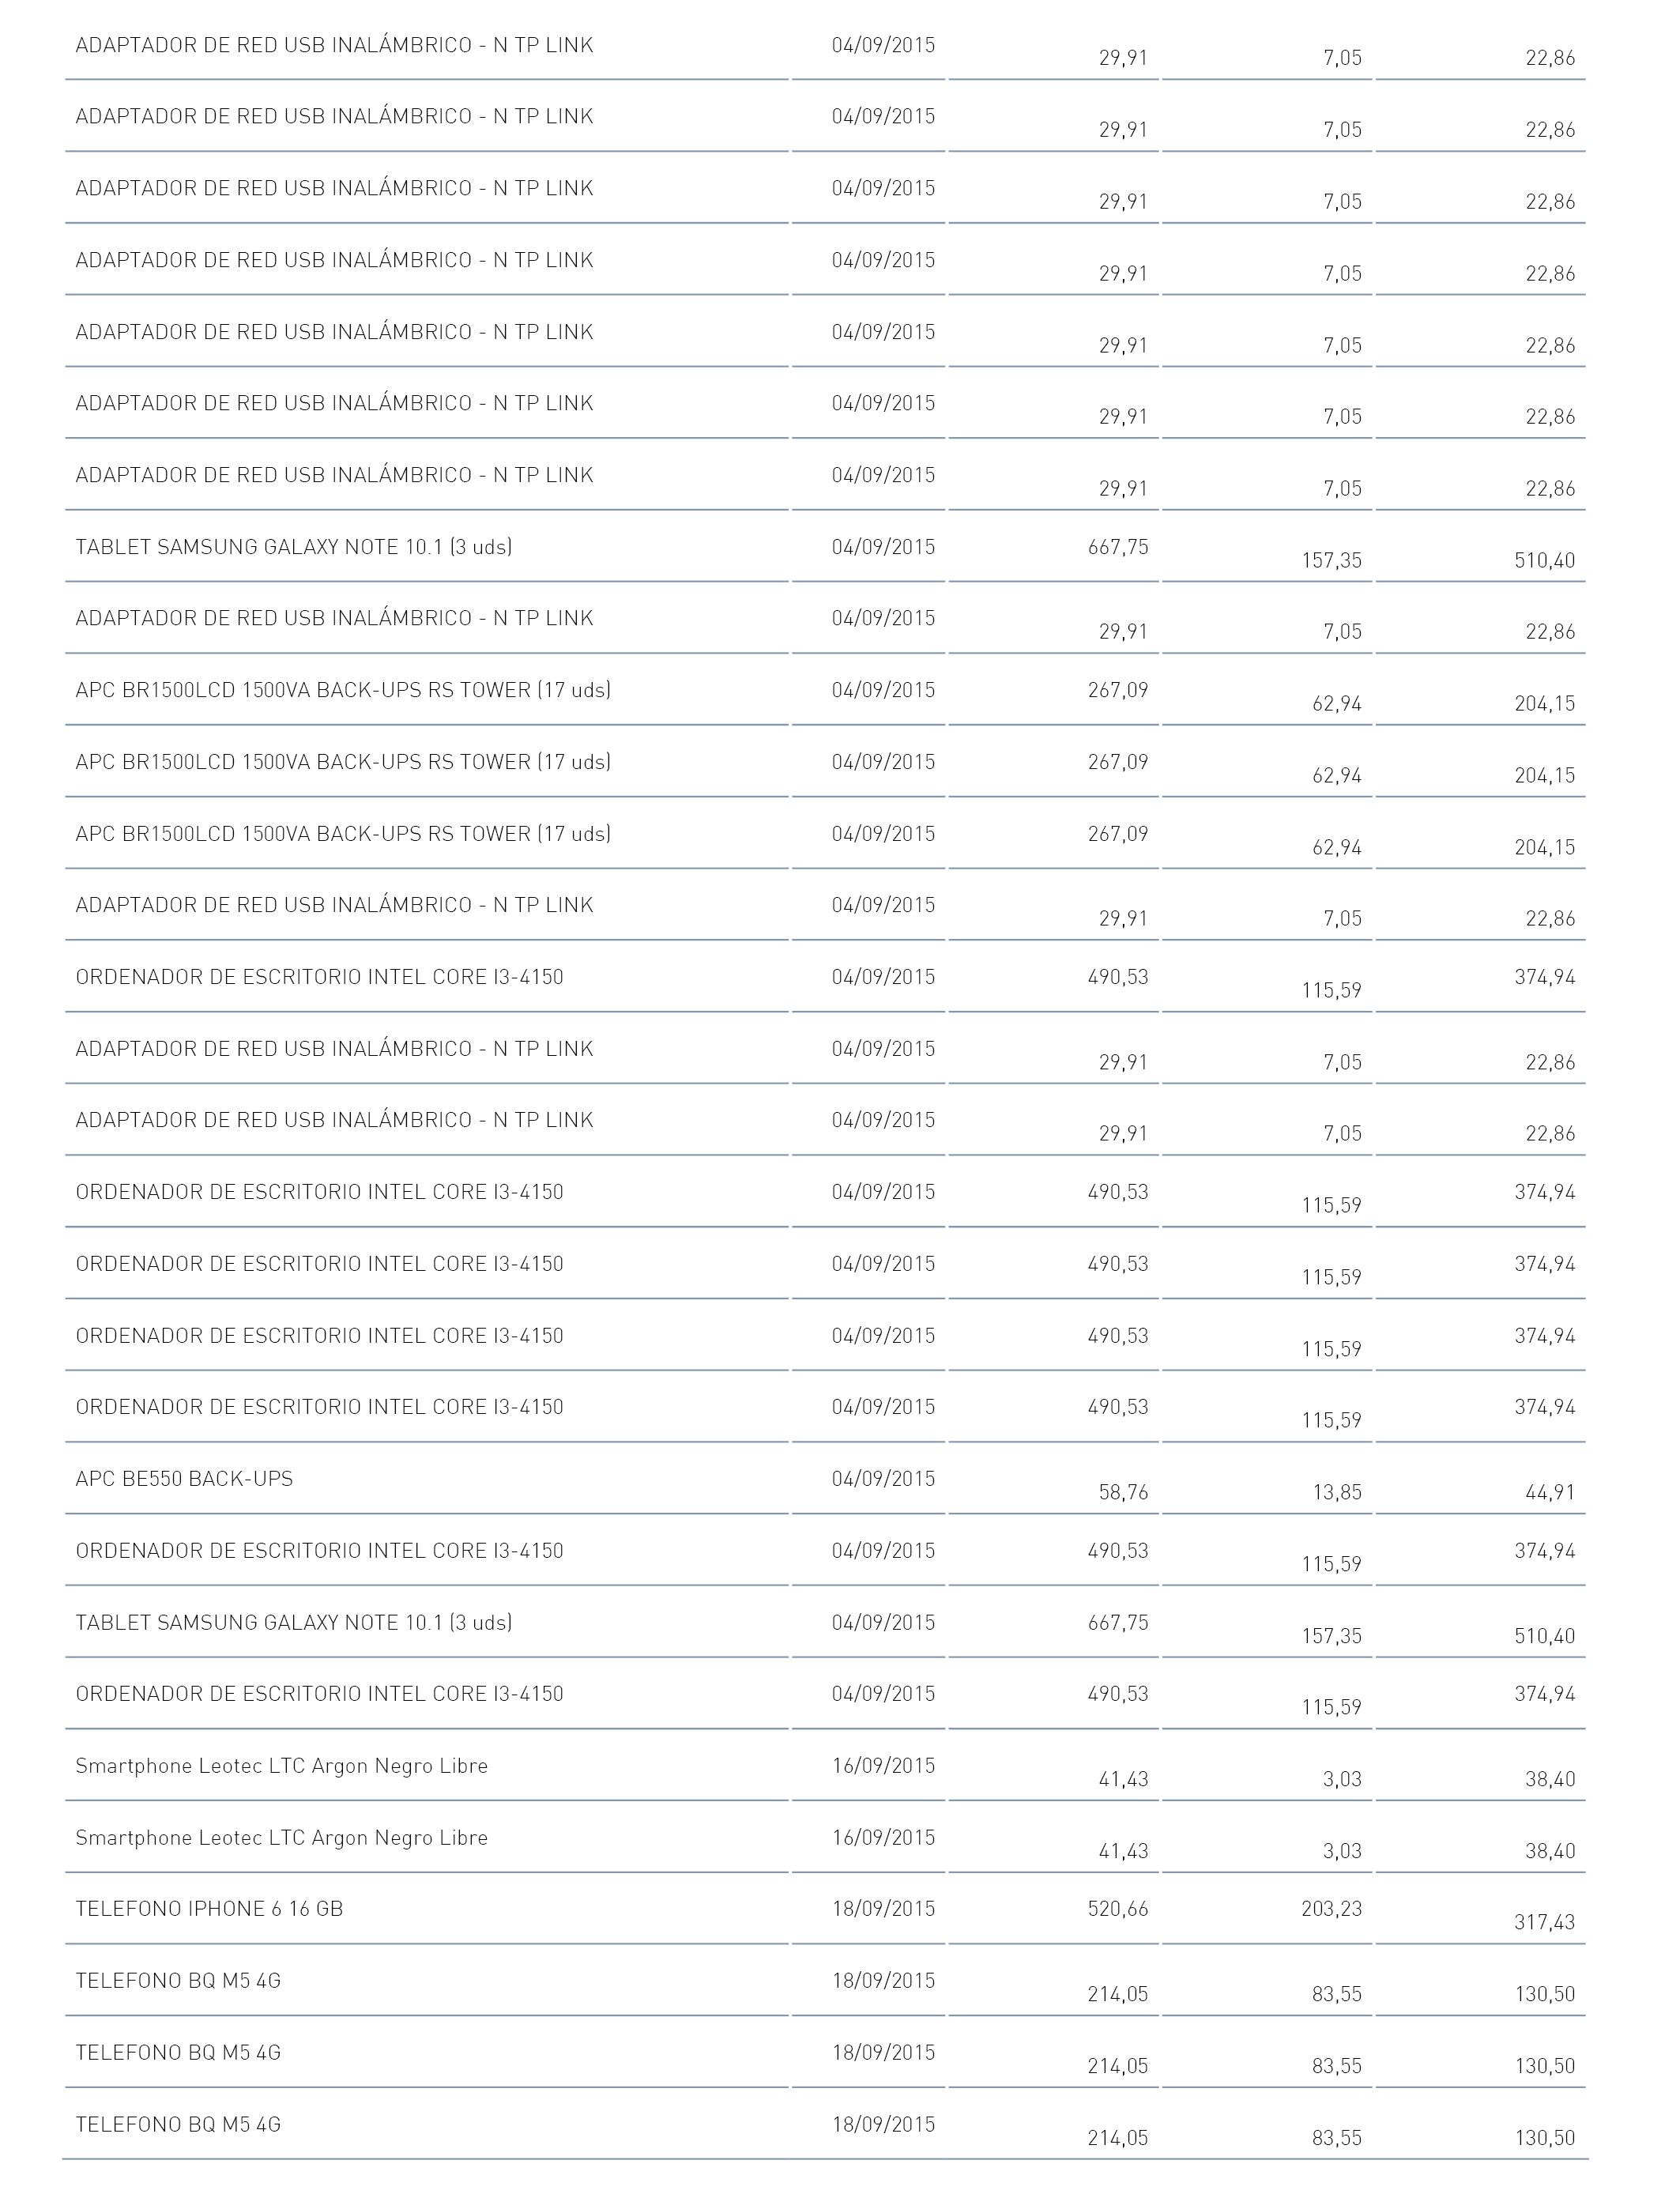Click the topmost ADAPTADOR DE RED USB row
Image resolution: width=1680 pixels, height=2194 pixels.
tap(825, 45)
